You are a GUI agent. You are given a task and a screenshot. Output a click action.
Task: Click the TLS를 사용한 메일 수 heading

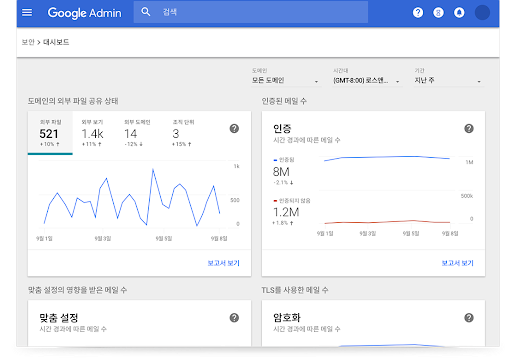(x=295, y=290)
